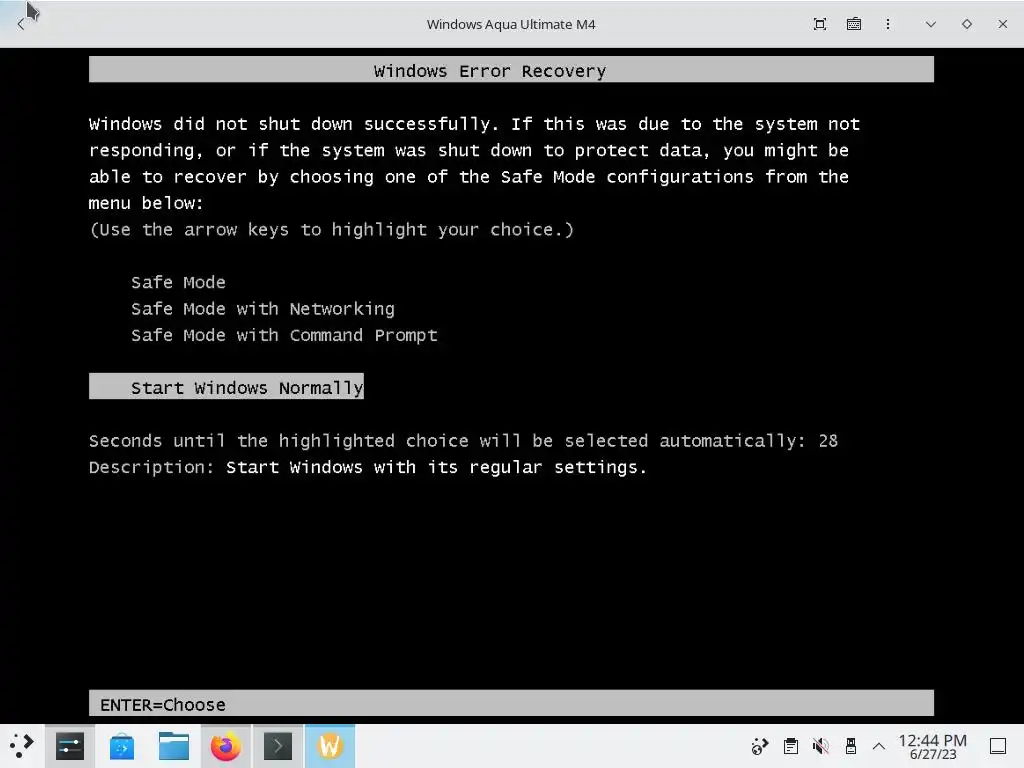The width and height of the screenshot is (1024, 768).
Task: Open System Settings from the taskbar
Action: point(70,746)
